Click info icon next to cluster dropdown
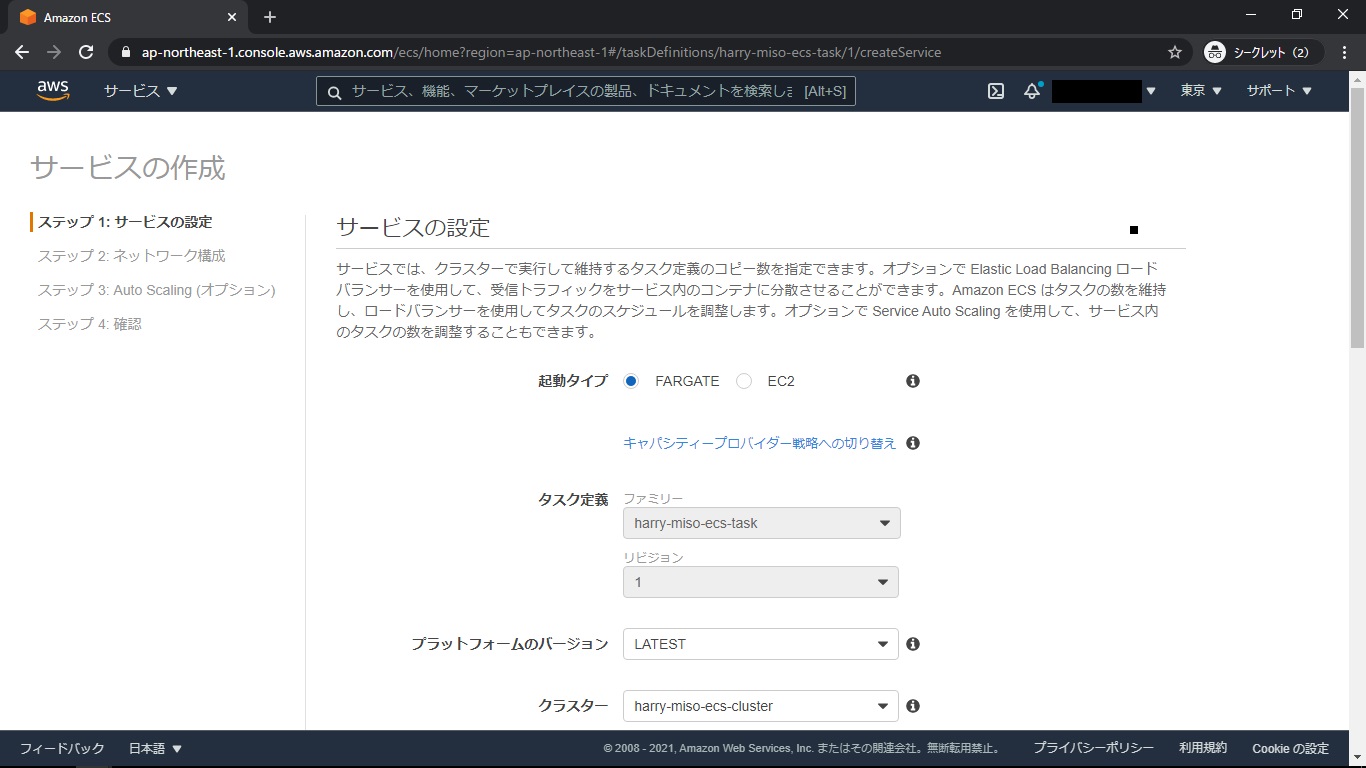1366x768 pixels. coord(912,706)
